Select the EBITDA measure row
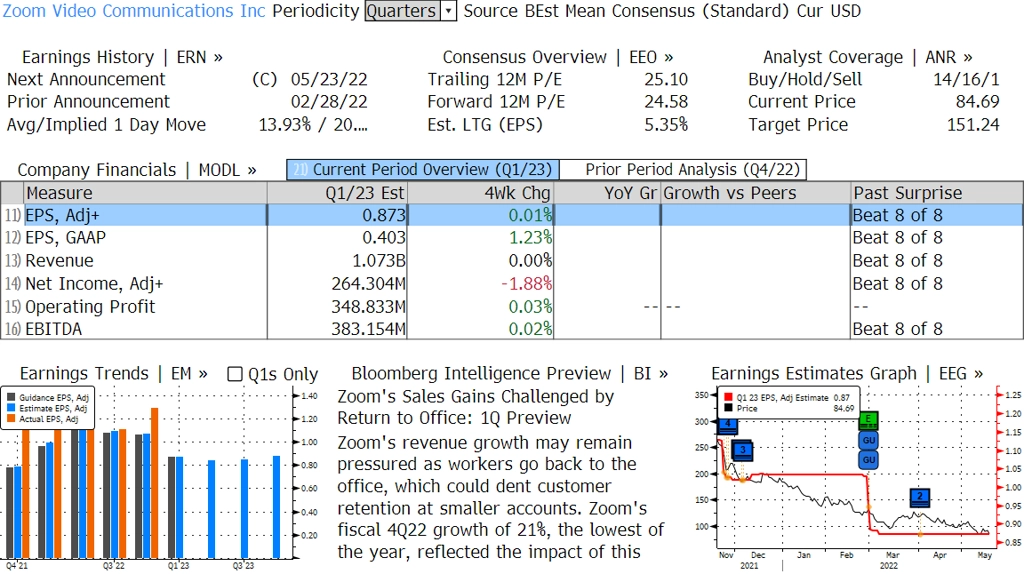This screenshot has height=574, width=1024. pos(512,329)
